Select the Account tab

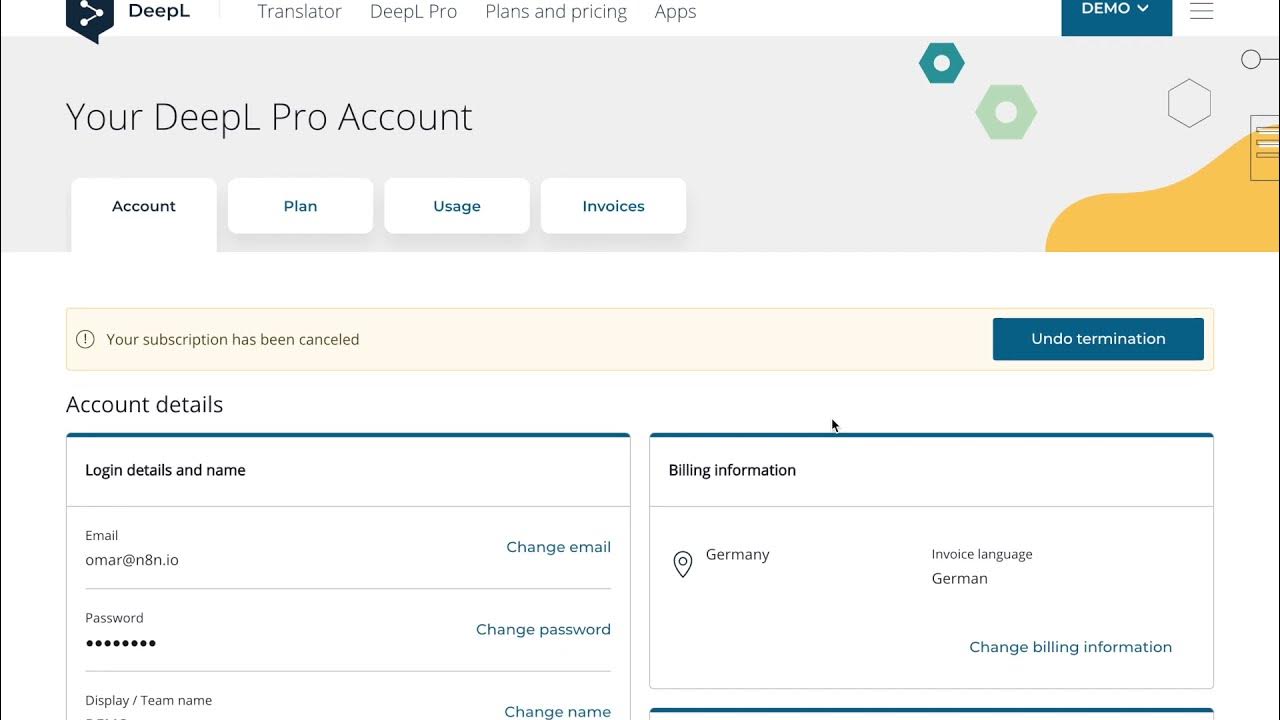(x=144, y=206)
